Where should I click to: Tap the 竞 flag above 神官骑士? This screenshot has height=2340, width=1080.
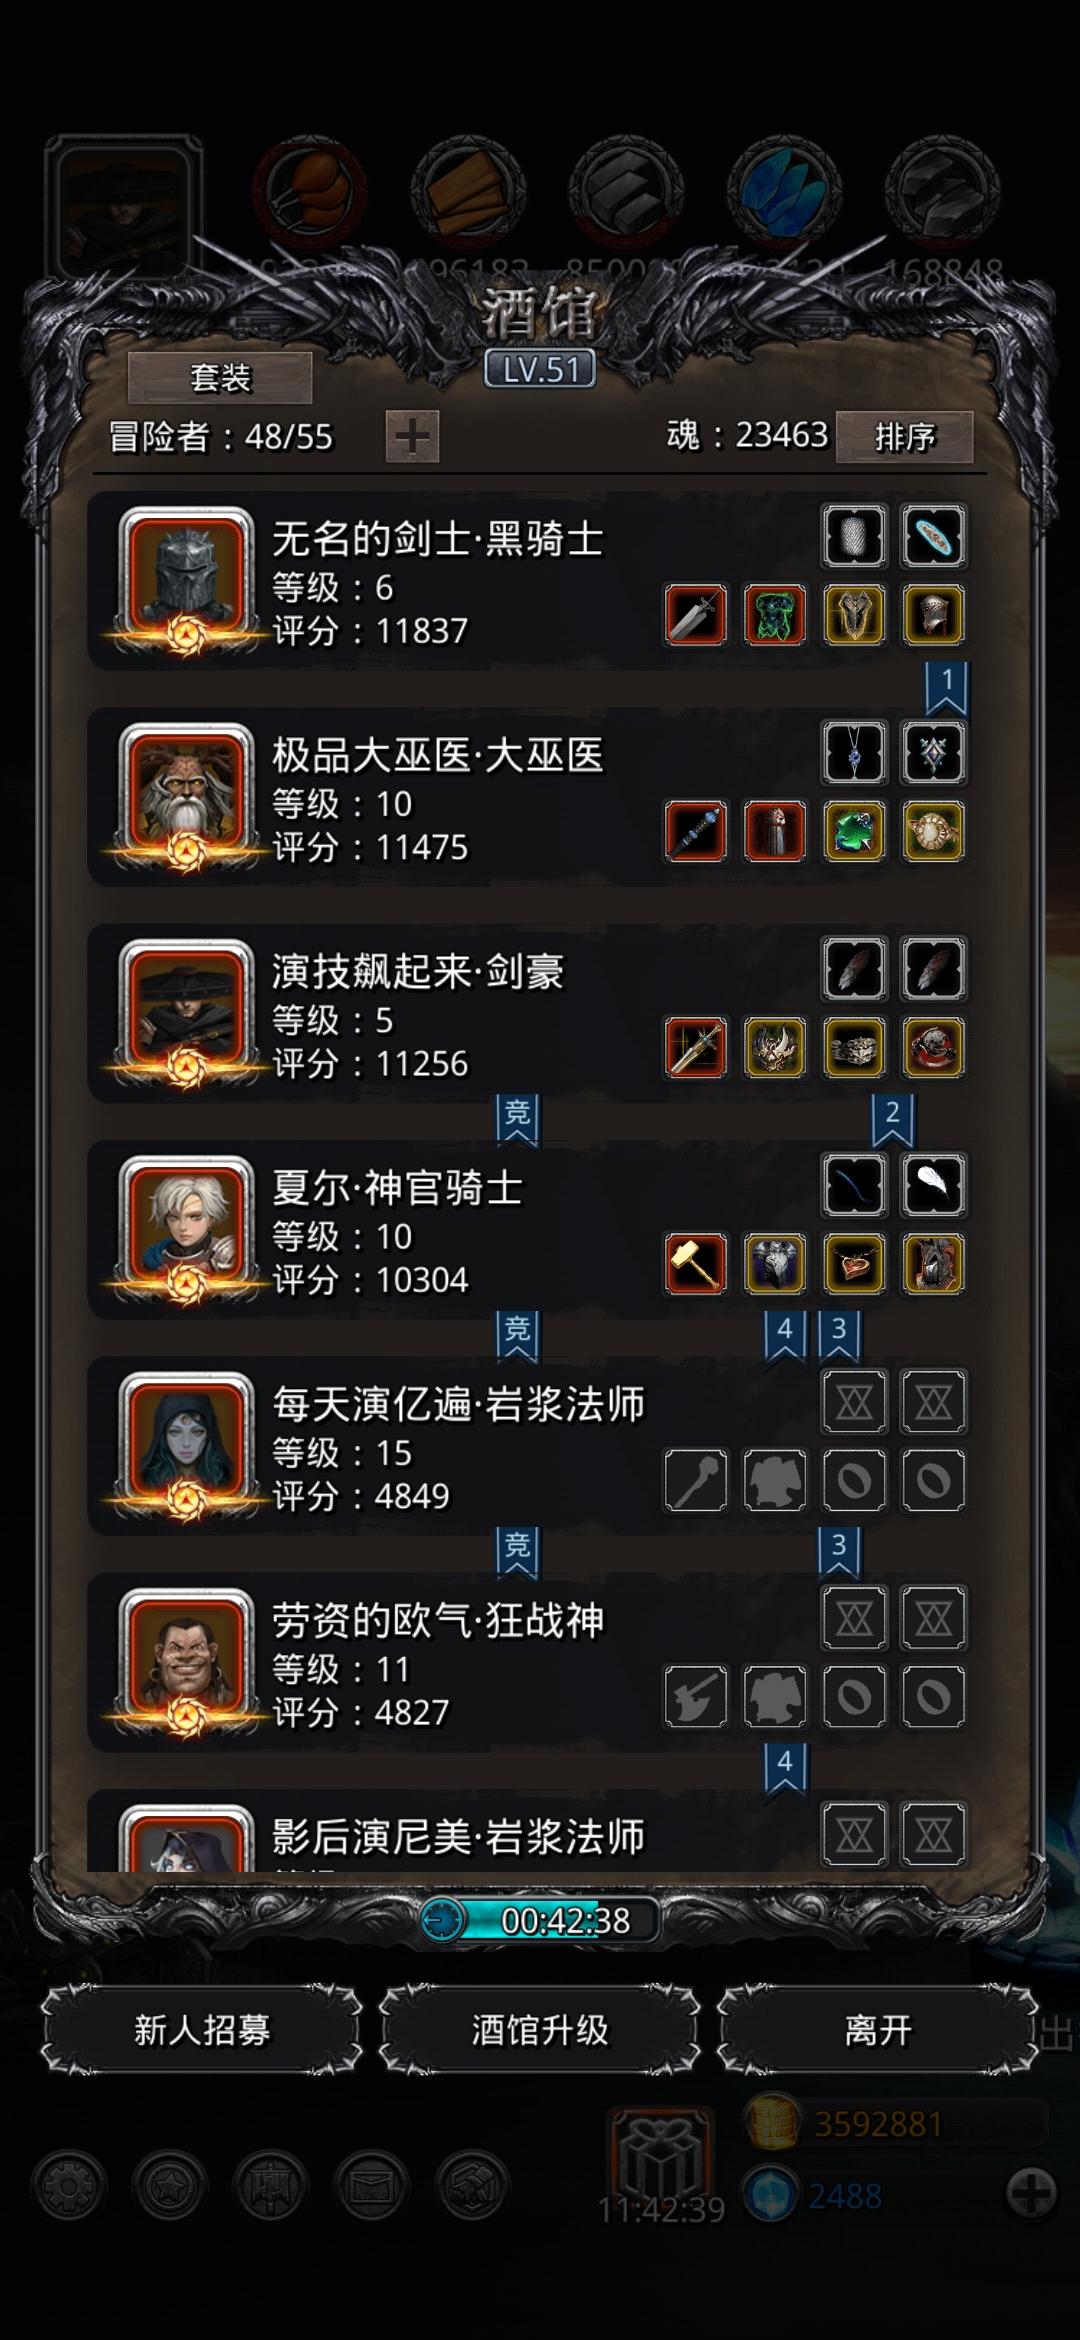tap(517, 1119)
